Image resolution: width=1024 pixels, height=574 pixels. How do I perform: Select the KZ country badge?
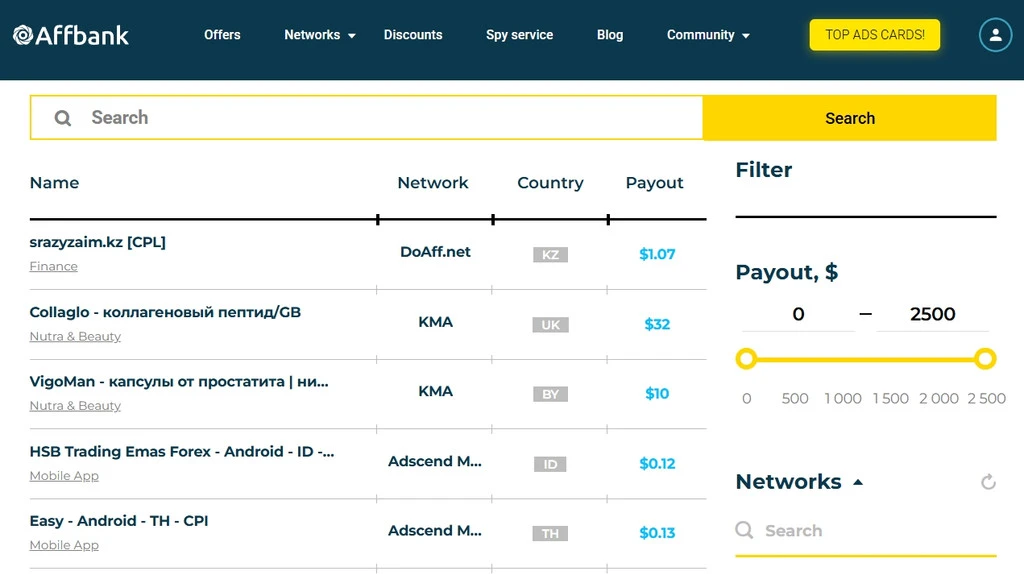[x=550, y=255]
